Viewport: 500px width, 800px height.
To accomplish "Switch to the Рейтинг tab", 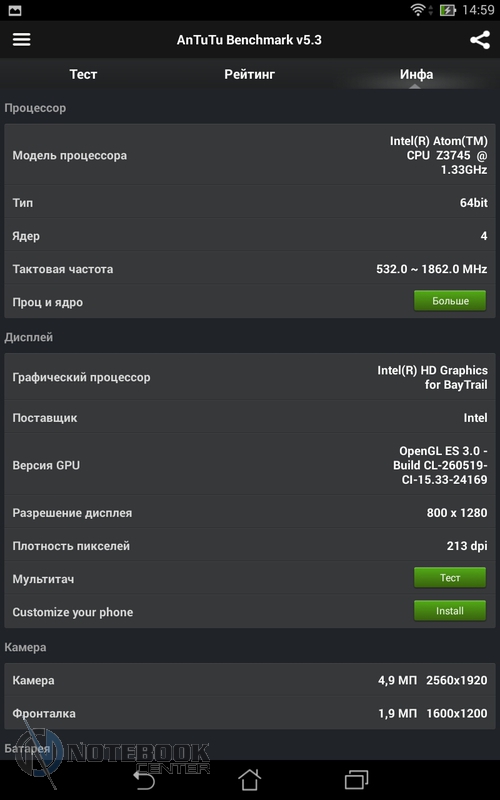I will (249, 74).
